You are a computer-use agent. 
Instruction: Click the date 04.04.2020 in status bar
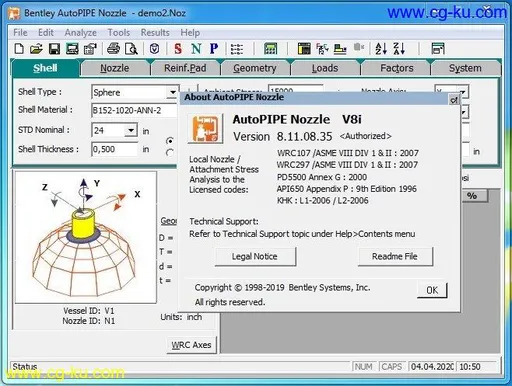tap(432, 367)
